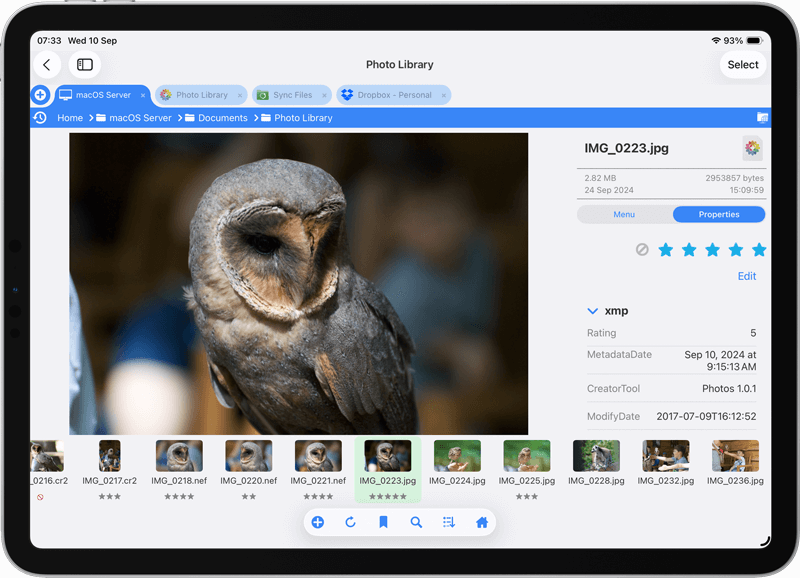Switch to the Sync Files tab

pos(291,95)
